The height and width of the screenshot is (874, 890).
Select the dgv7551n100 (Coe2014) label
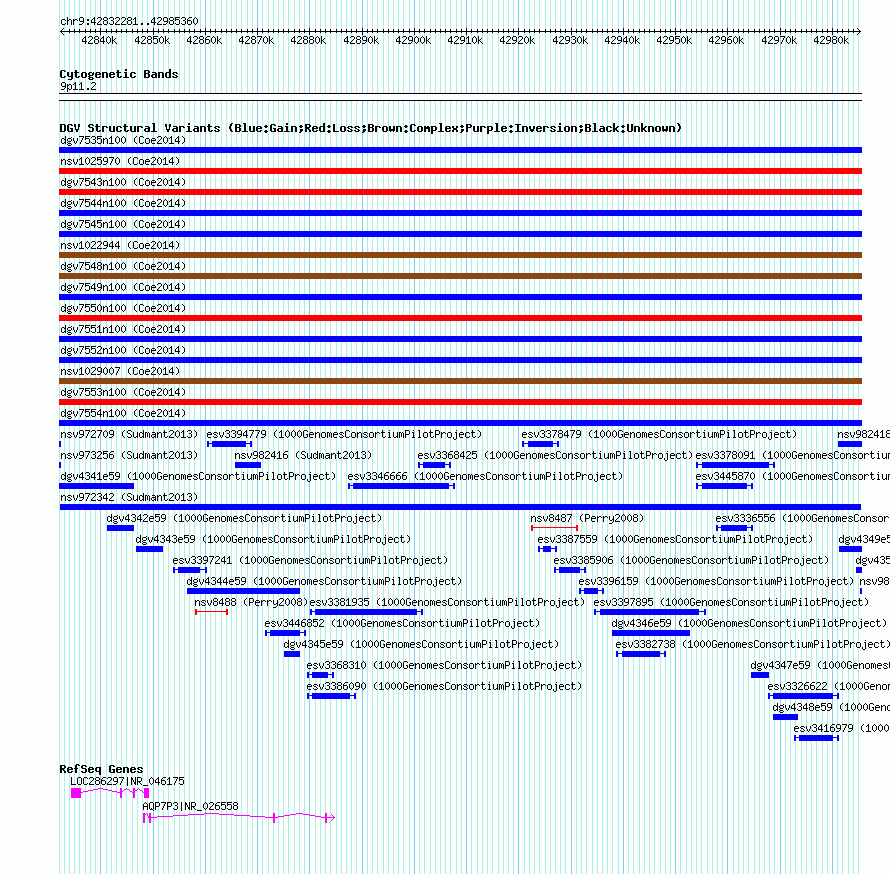pyautogui.click(x=123, y=329)
